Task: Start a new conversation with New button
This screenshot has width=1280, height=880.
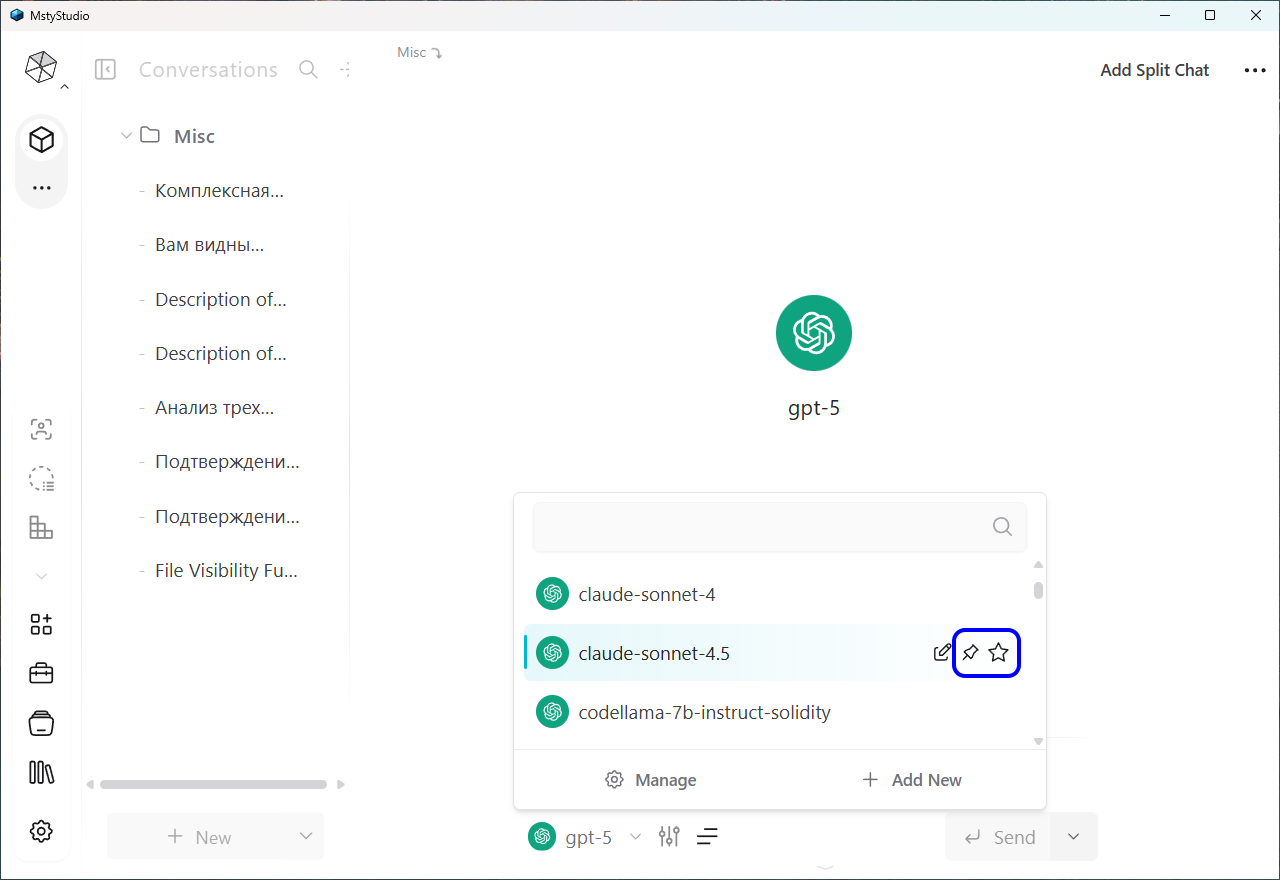Action: pos(198,837)
